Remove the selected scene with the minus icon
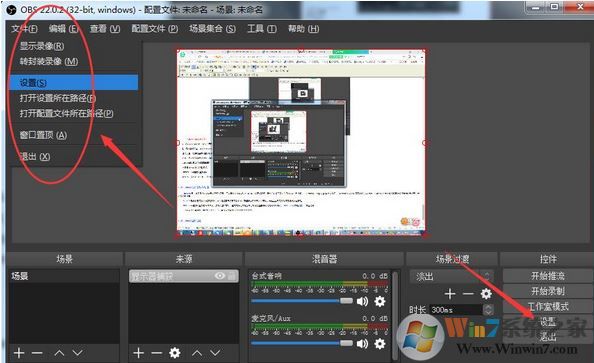594x363 pixels. click(37, 353)
